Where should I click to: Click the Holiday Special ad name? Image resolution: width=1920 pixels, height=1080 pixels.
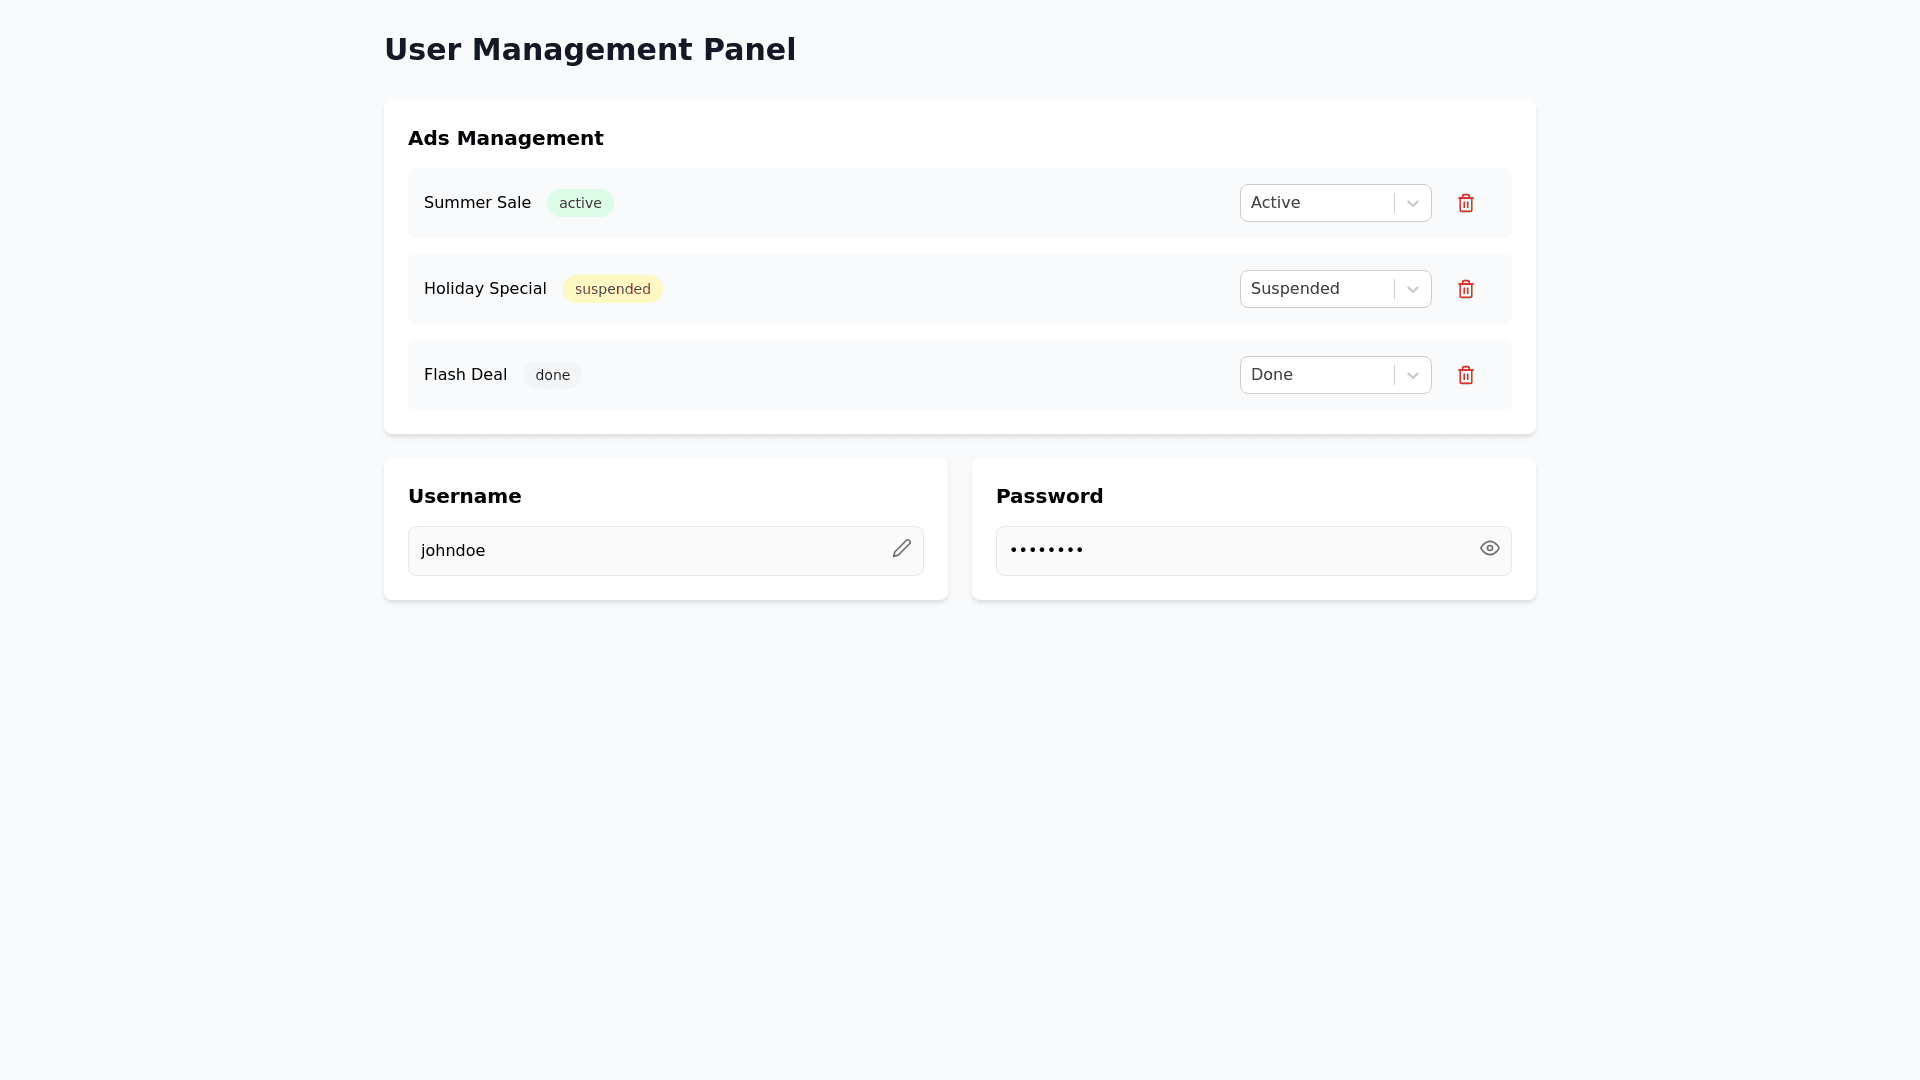[485, 289]
